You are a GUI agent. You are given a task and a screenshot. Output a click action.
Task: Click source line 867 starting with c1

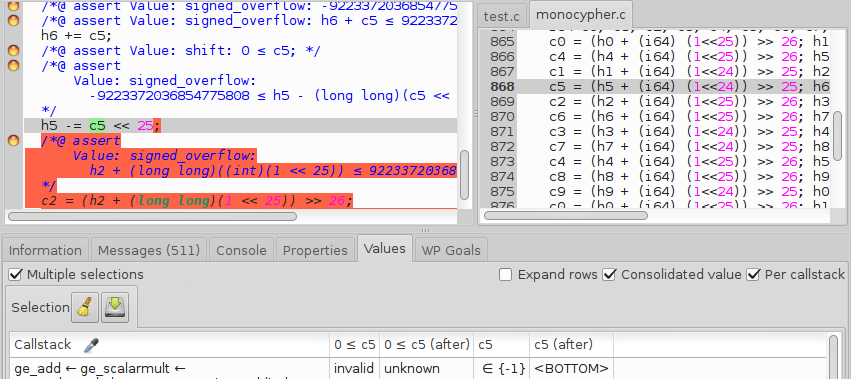pos(689,72)
